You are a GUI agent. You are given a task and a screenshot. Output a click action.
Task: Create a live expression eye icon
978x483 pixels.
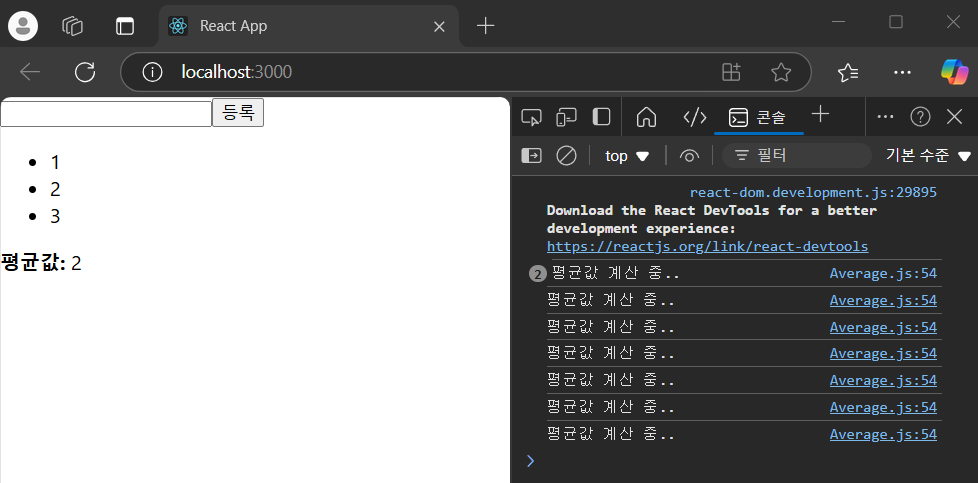pyautogui.click(x=689, y=156)
